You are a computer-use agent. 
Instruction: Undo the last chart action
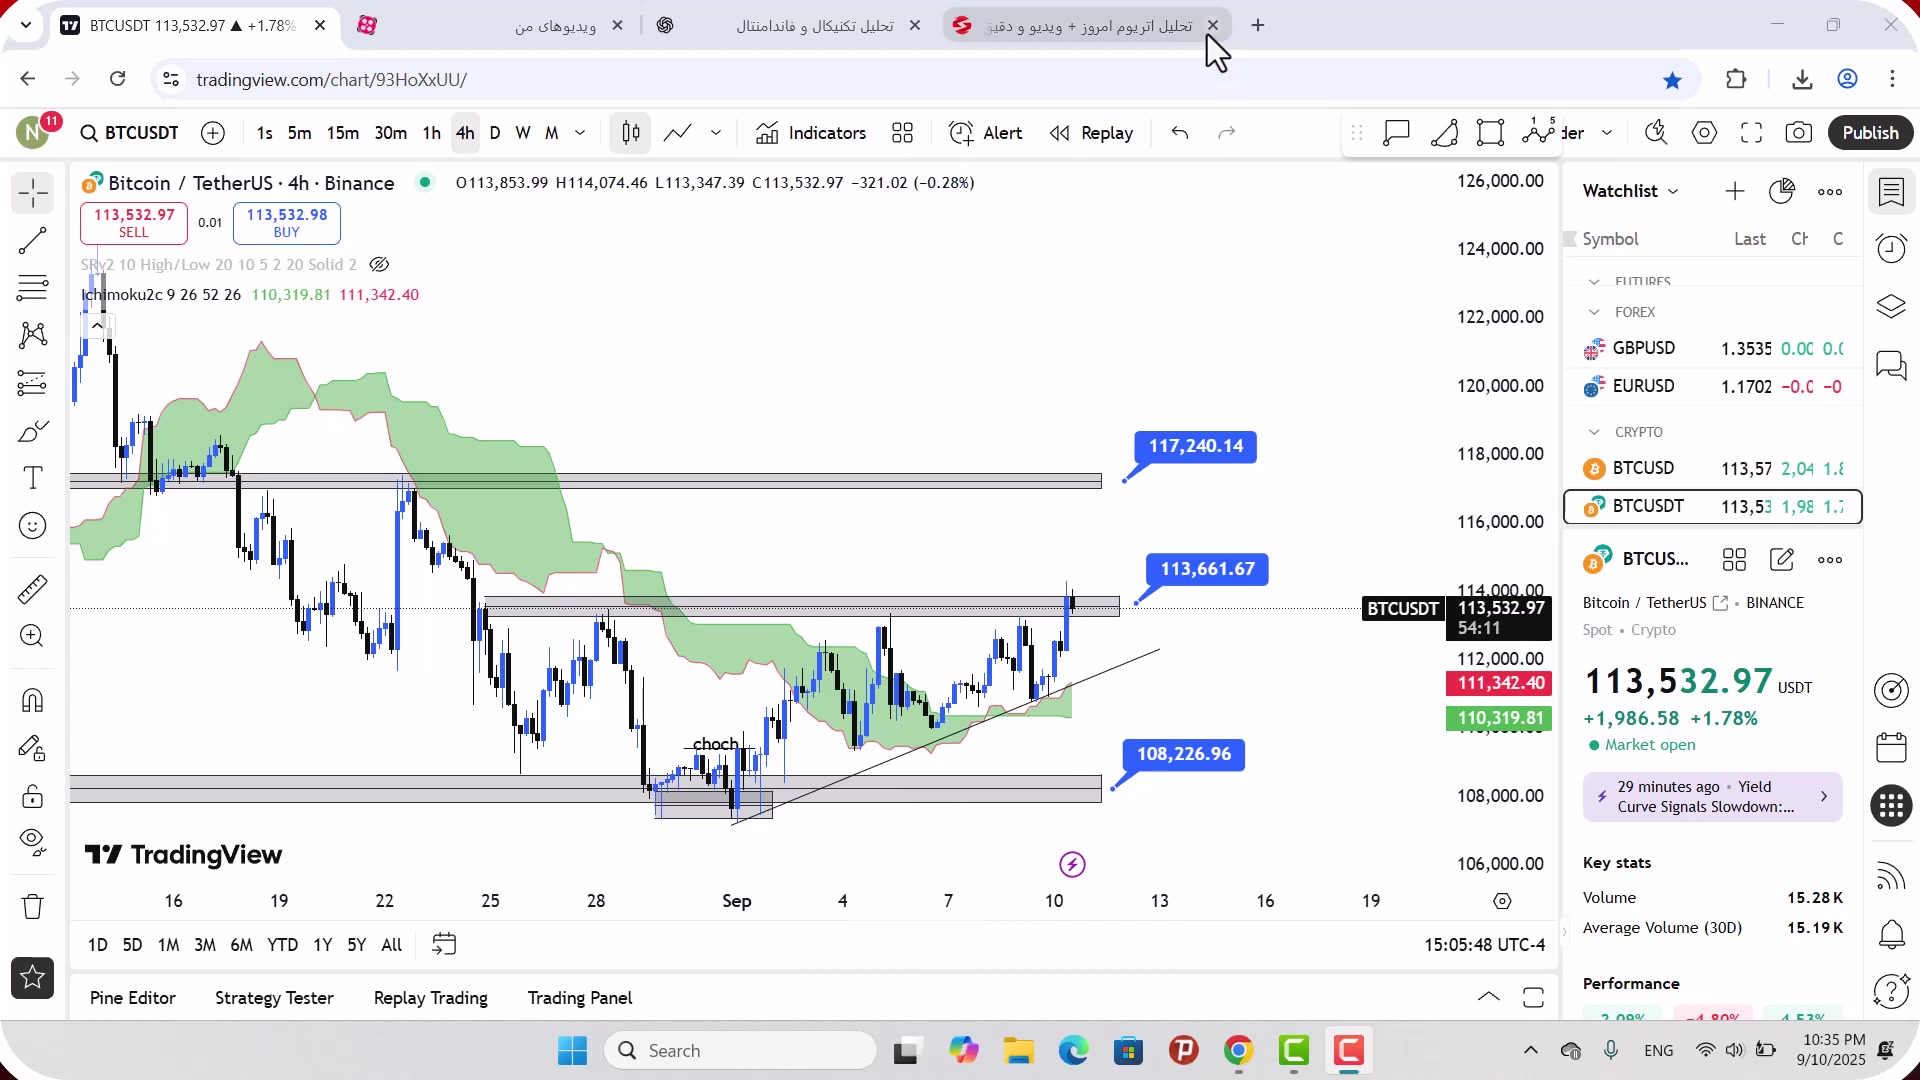(1180, 133)
